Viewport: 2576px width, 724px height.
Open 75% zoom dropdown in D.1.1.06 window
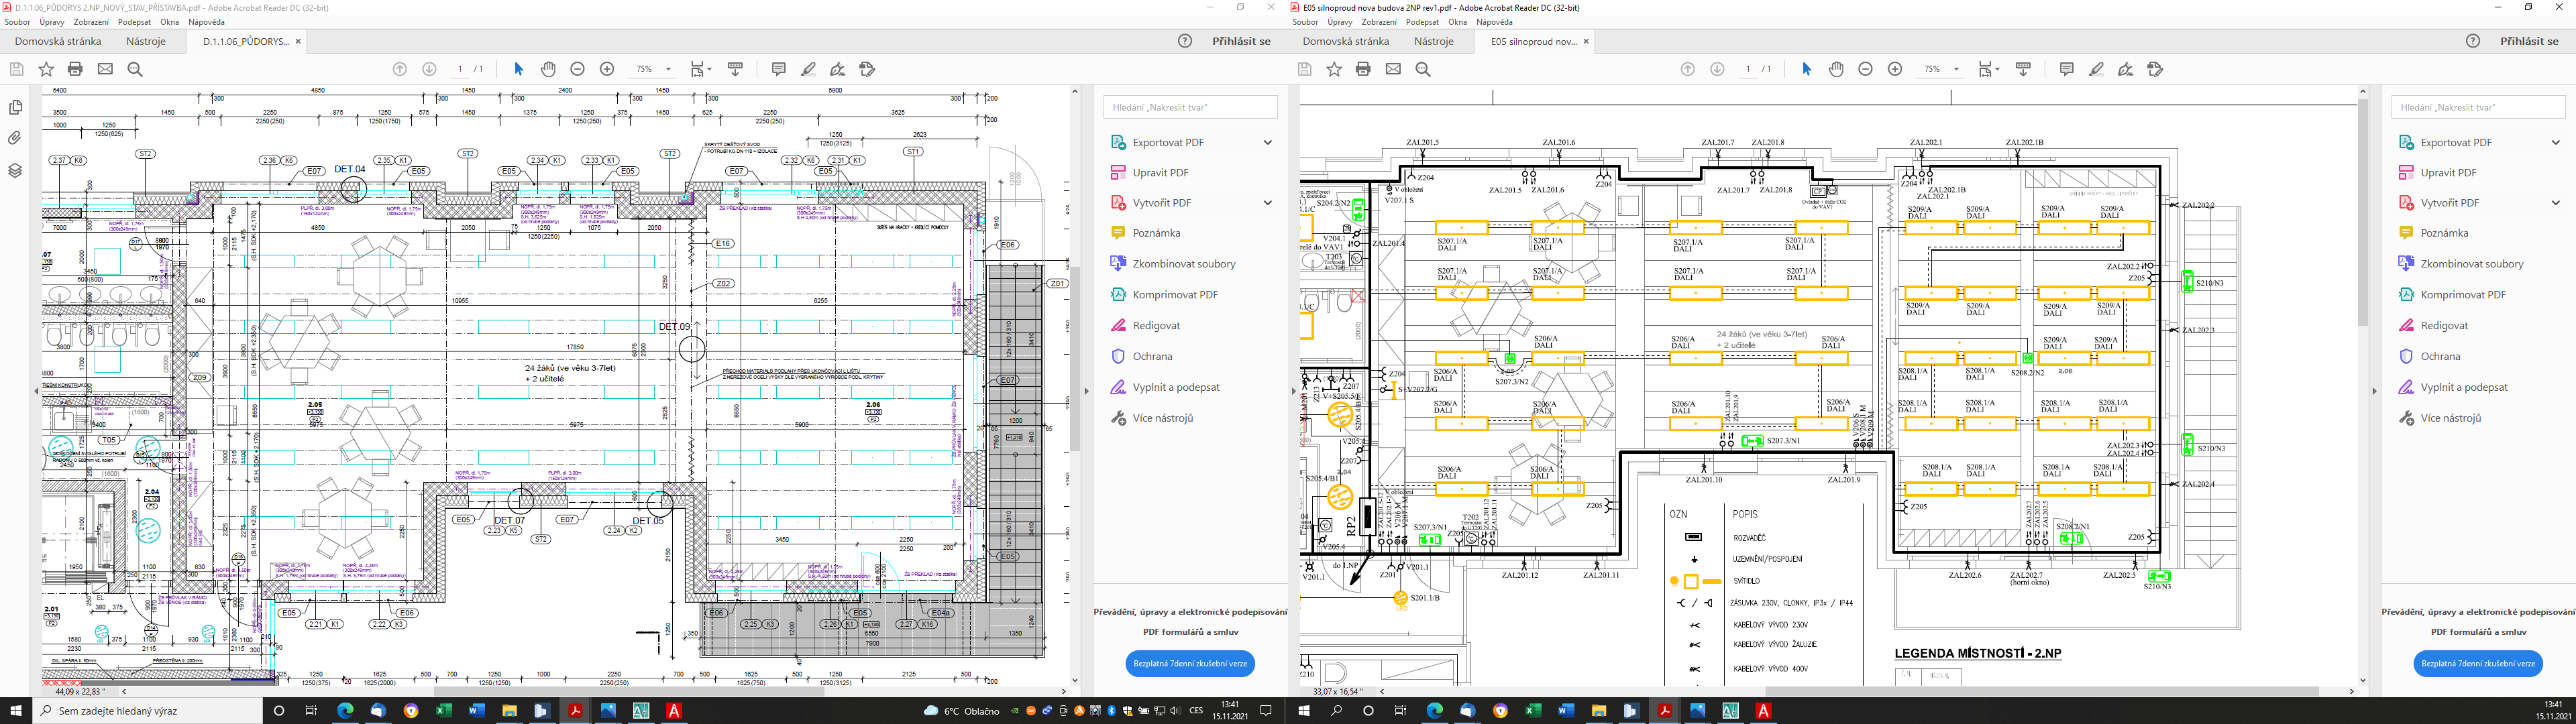coord(668,69)
